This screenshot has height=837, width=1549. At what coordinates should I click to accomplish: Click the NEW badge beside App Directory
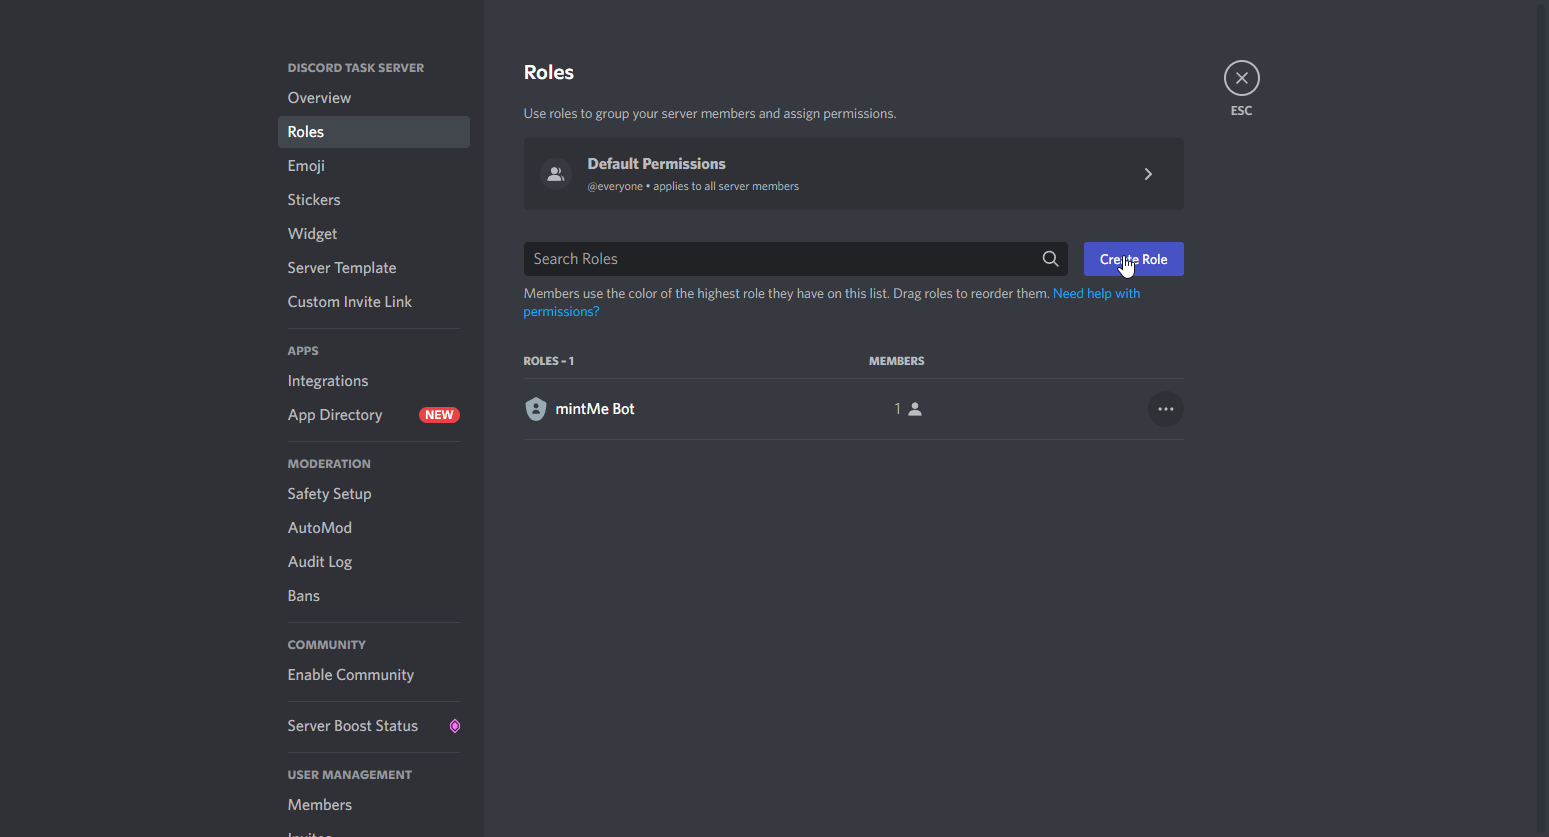coord(439,415)
